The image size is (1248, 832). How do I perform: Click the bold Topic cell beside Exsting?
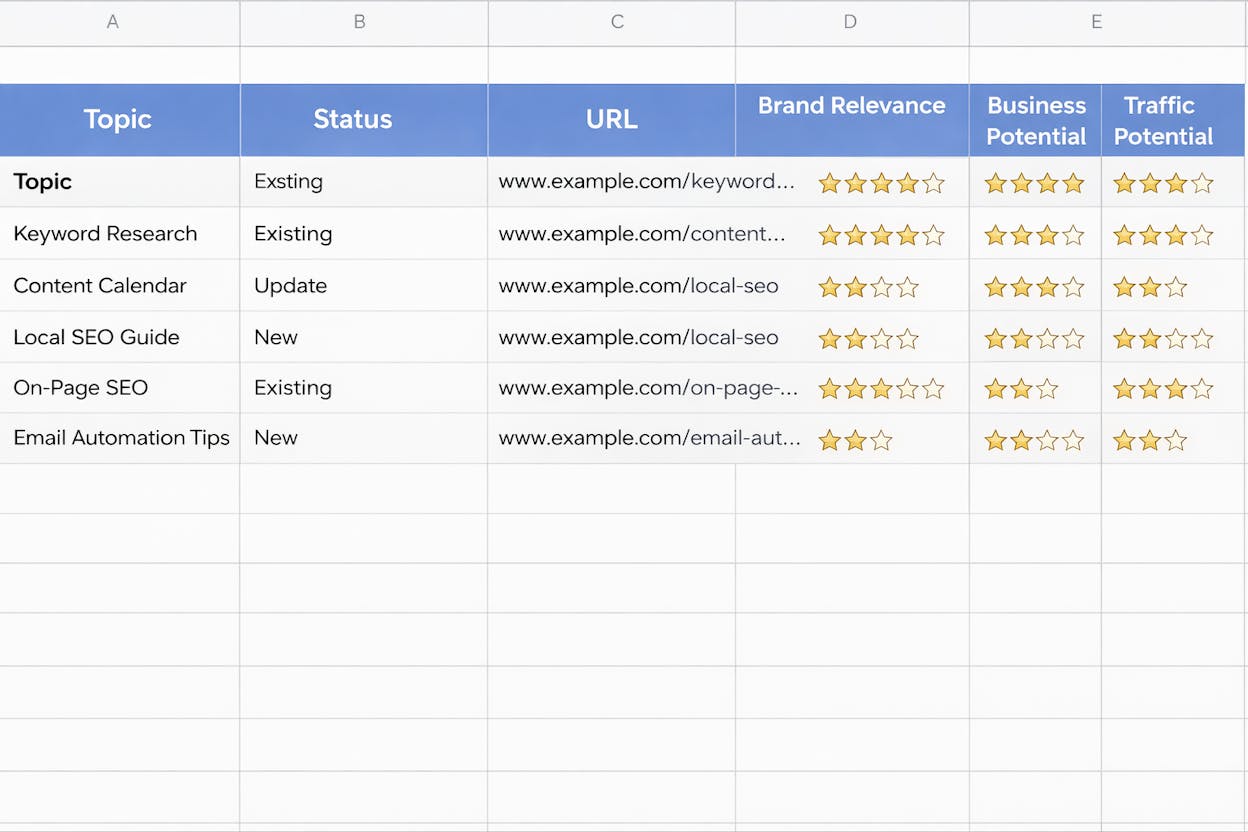tap(119, 182)
